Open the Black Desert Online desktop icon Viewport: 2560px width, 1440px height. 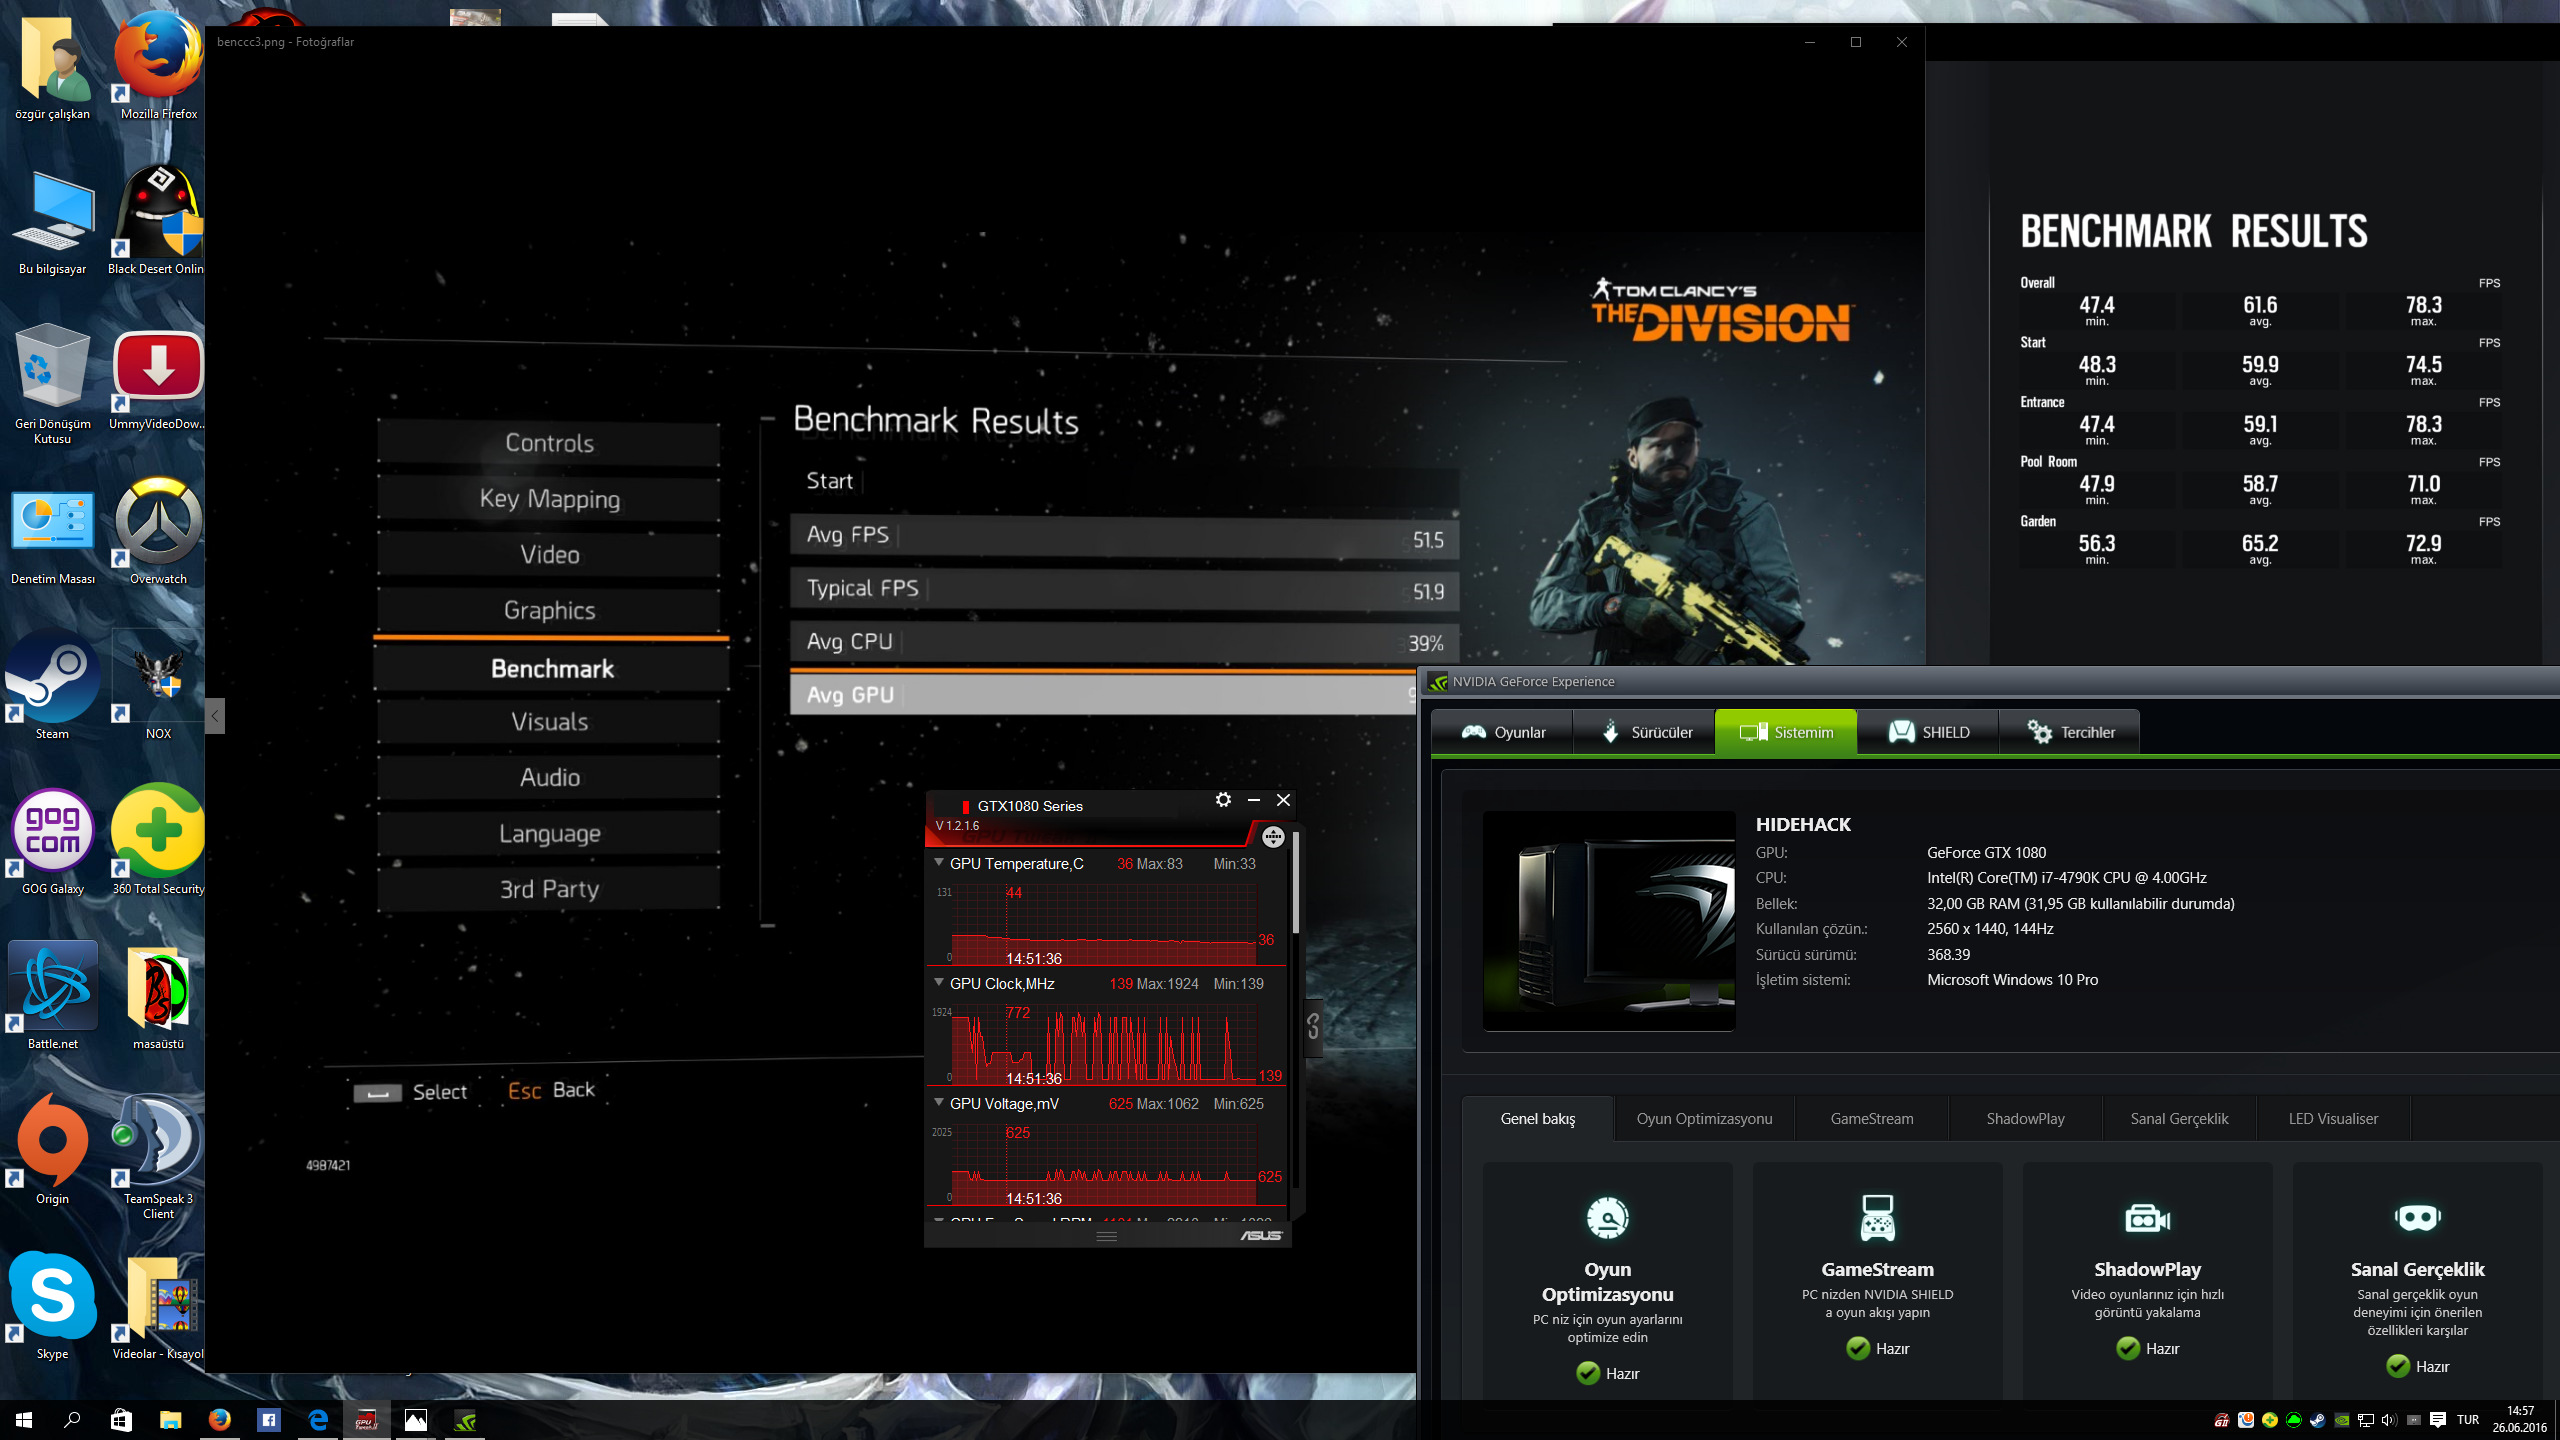(158, 220)
